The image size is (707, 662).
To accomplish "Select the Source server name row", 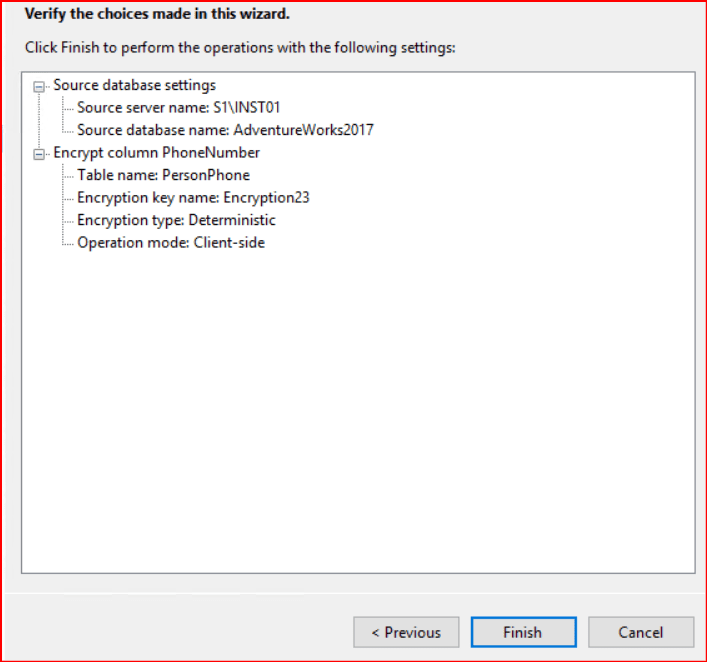I will coord(171,108).
